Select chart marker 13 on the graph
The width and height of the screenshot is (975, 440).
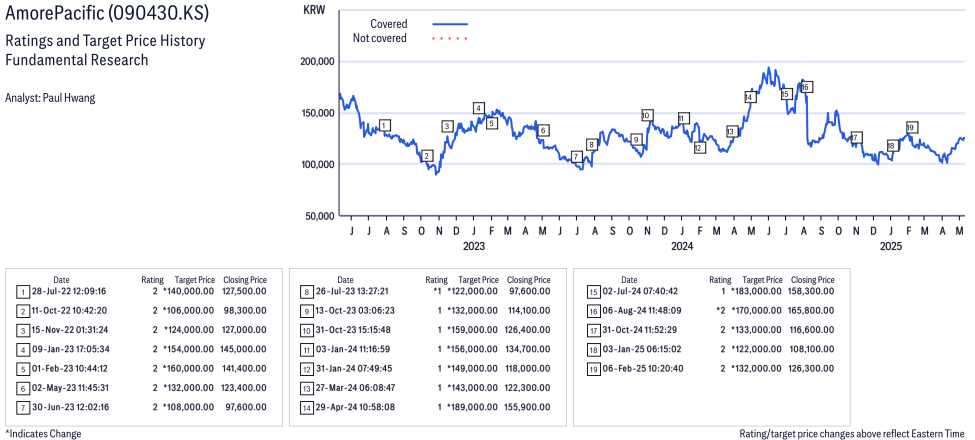click(731, 132)
